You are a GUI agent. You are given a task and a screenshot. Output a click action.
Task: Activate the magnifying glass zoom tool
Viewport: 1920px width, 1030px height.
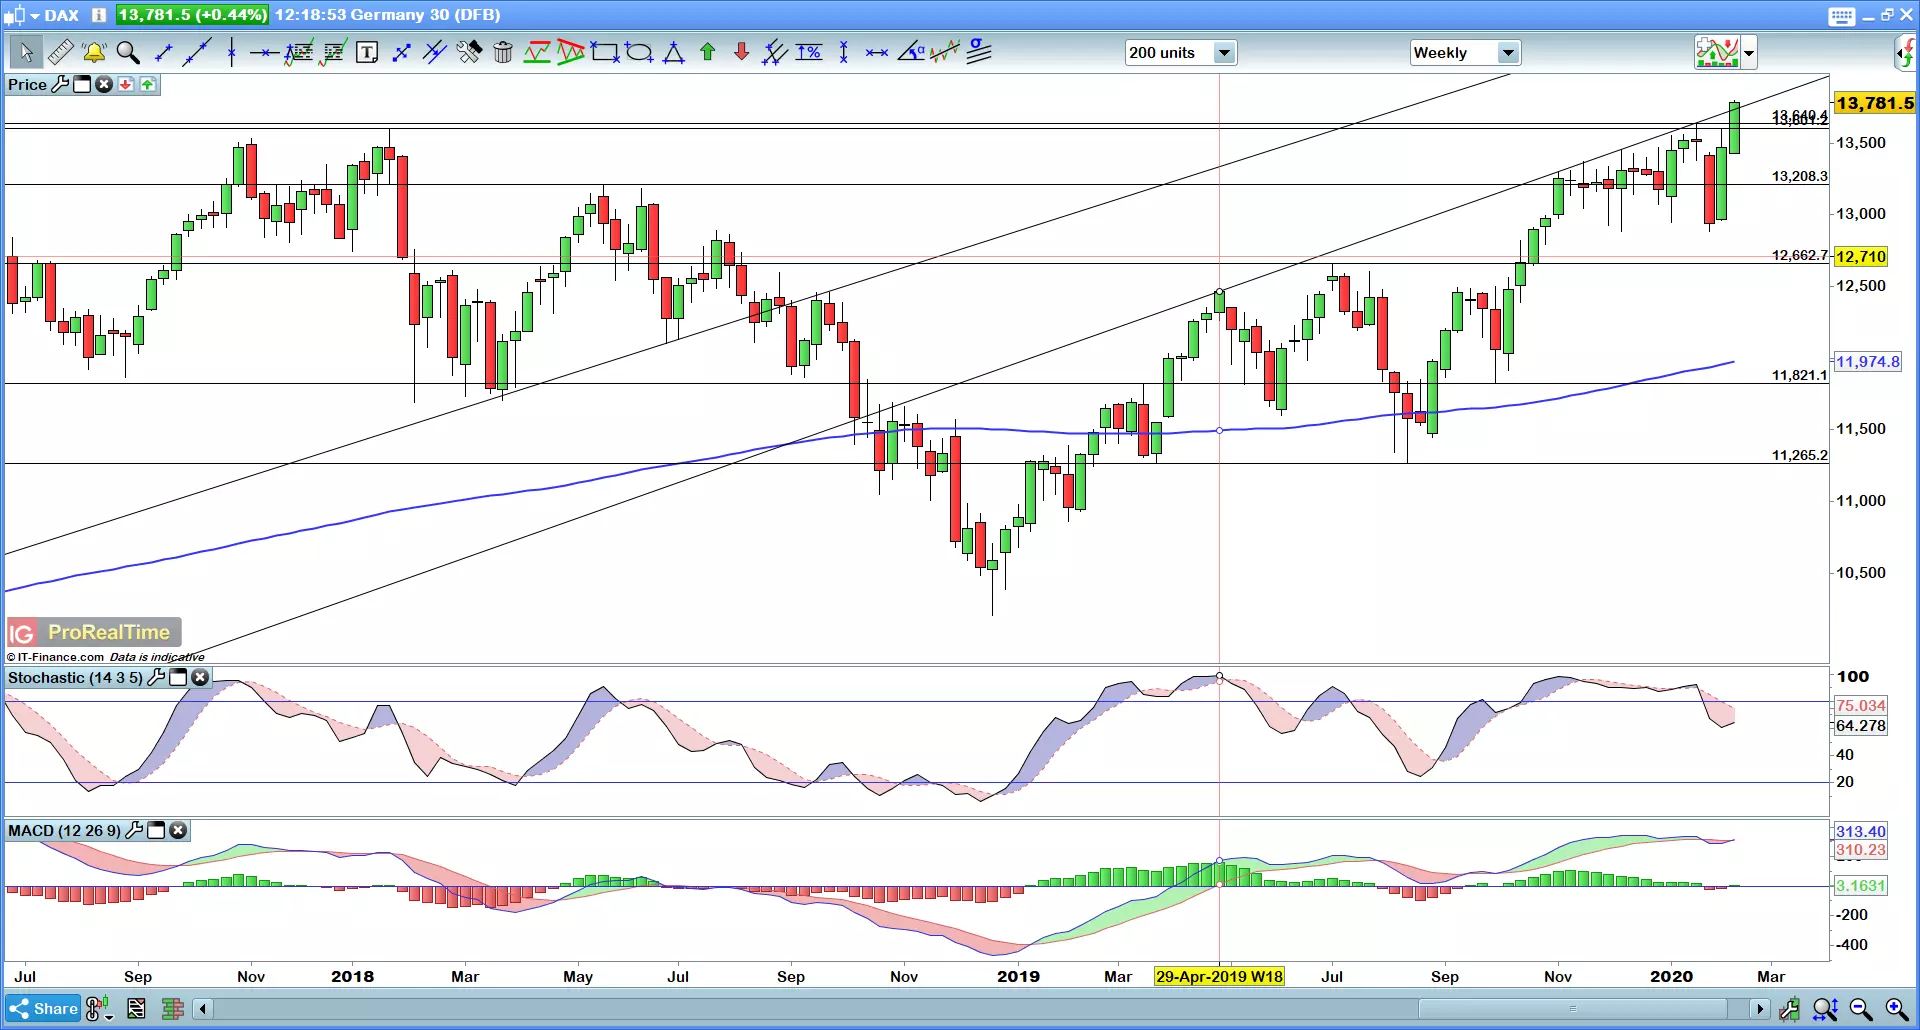(128, 52)
